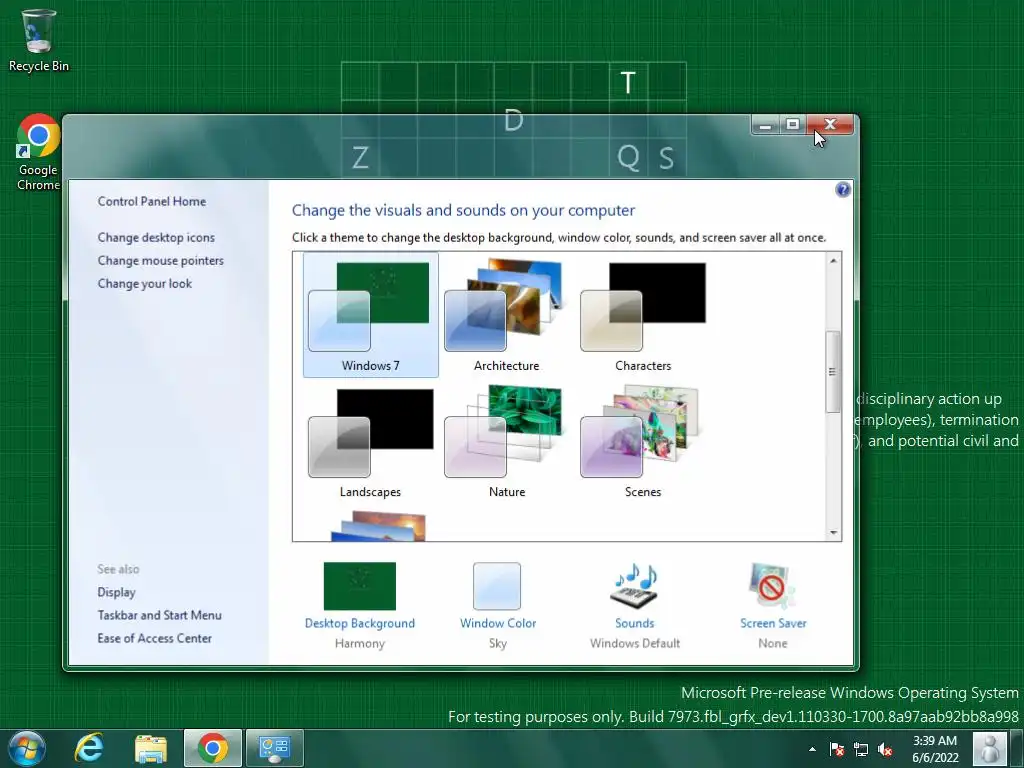Select the Architecture theme

tap(506, 315)
